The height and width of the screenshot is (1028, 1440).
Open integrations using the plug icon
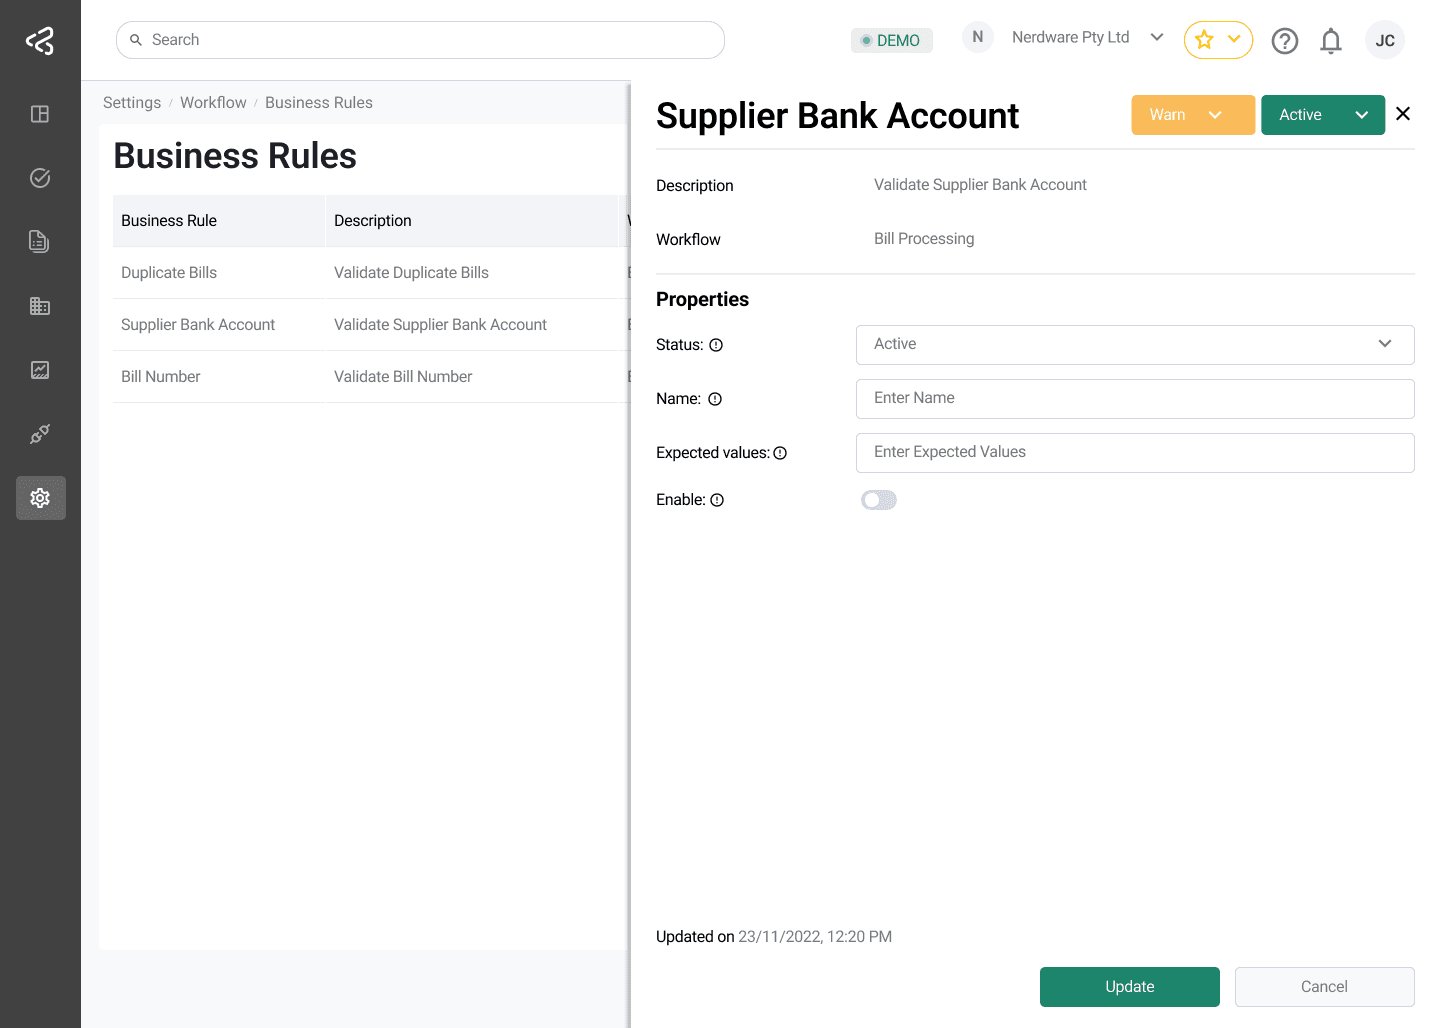click(x=40, y=433)
